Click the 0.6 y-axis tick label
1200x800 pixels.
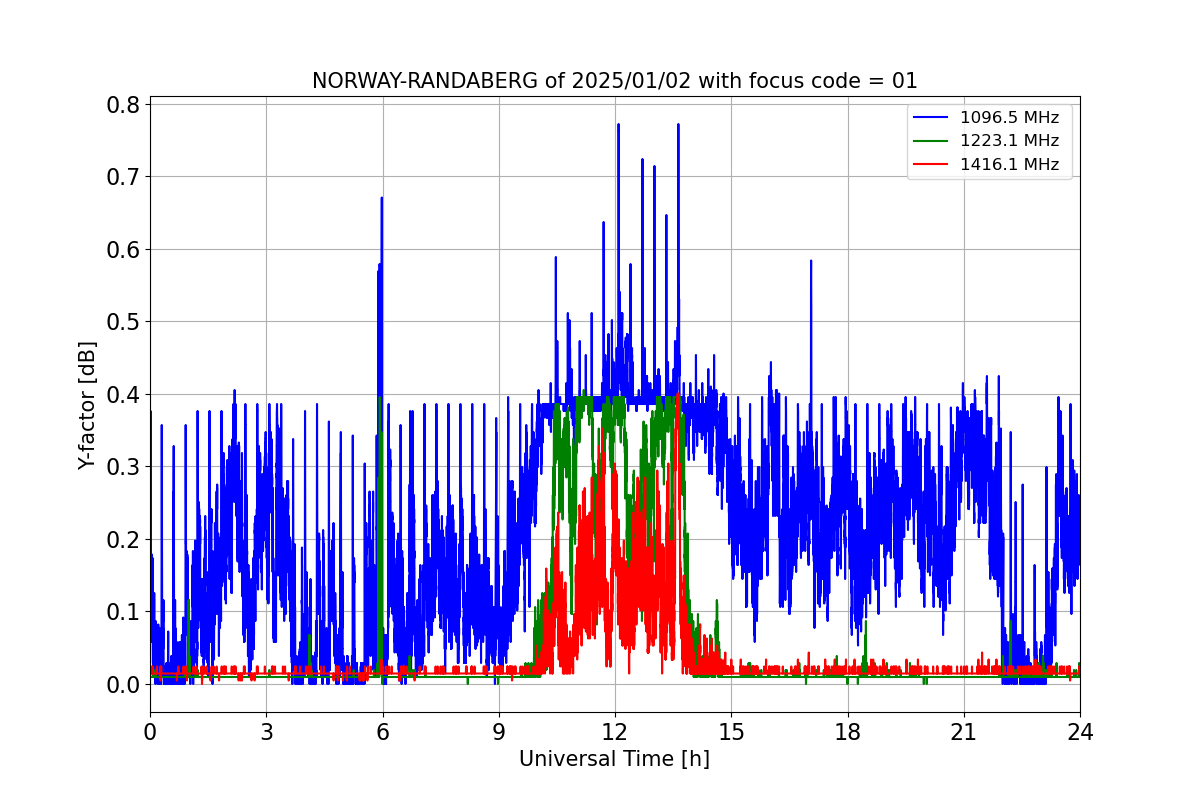123,249
